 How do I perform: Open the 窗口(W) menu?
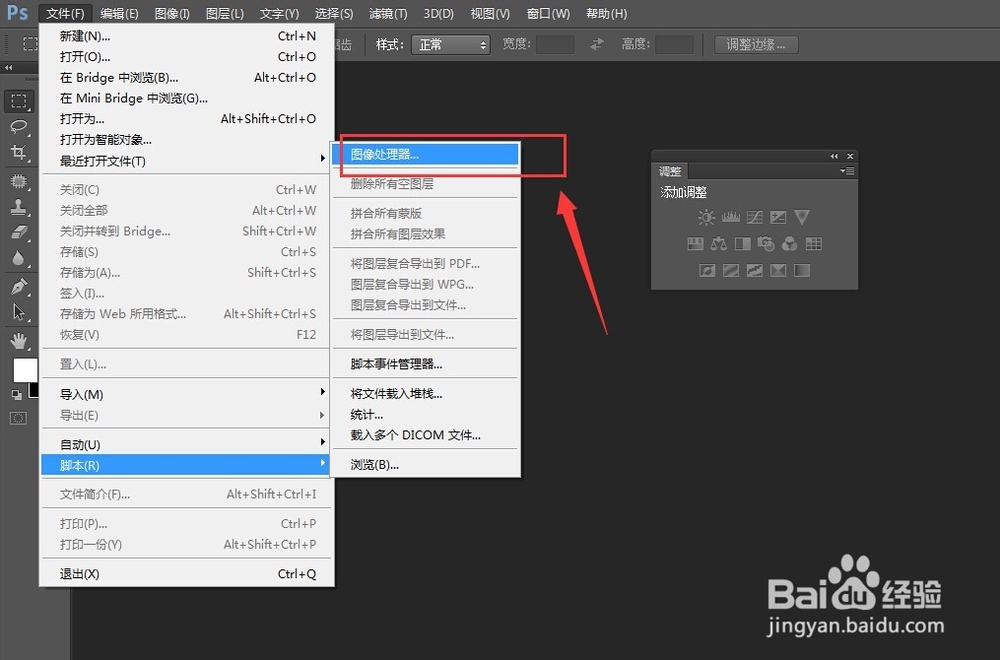(548, 13)
